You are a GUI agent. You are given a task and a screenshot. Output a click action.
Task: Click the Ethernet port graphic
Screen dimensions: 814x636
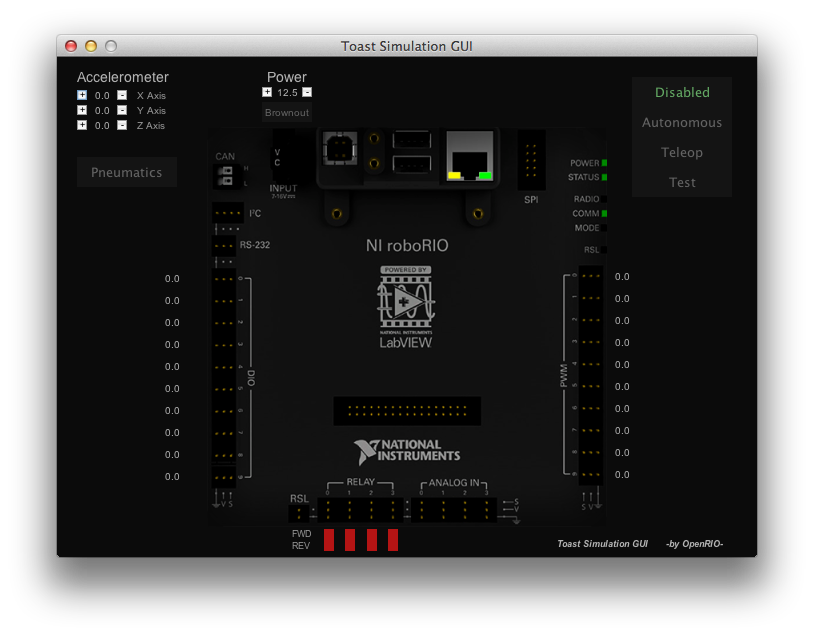coord(470,156)
